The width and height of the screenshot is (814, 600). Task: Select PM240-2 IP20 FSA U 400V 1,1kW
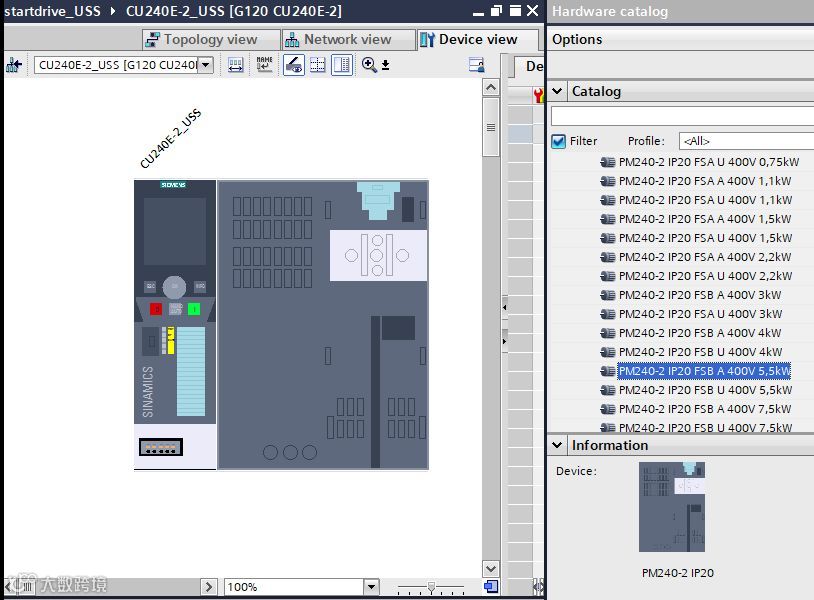(x=705, y=200)
